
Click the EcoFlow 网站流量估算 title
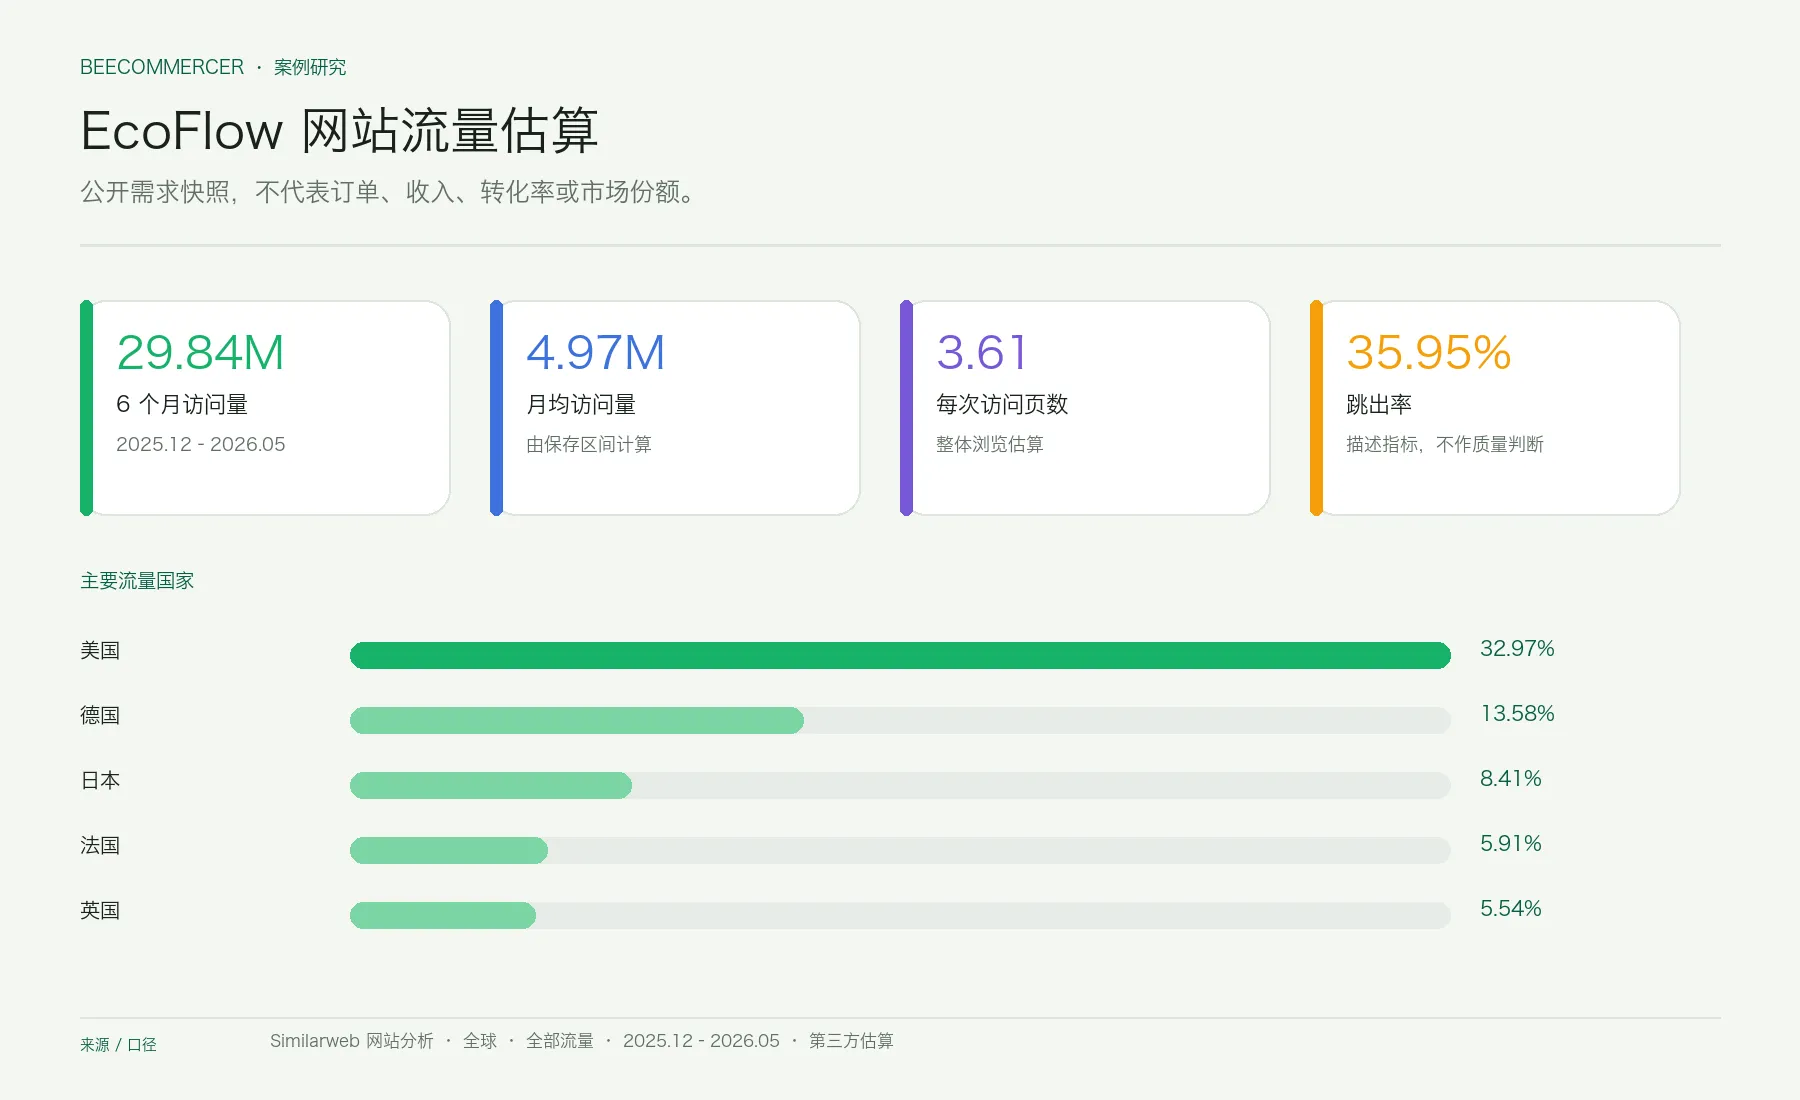340,131
